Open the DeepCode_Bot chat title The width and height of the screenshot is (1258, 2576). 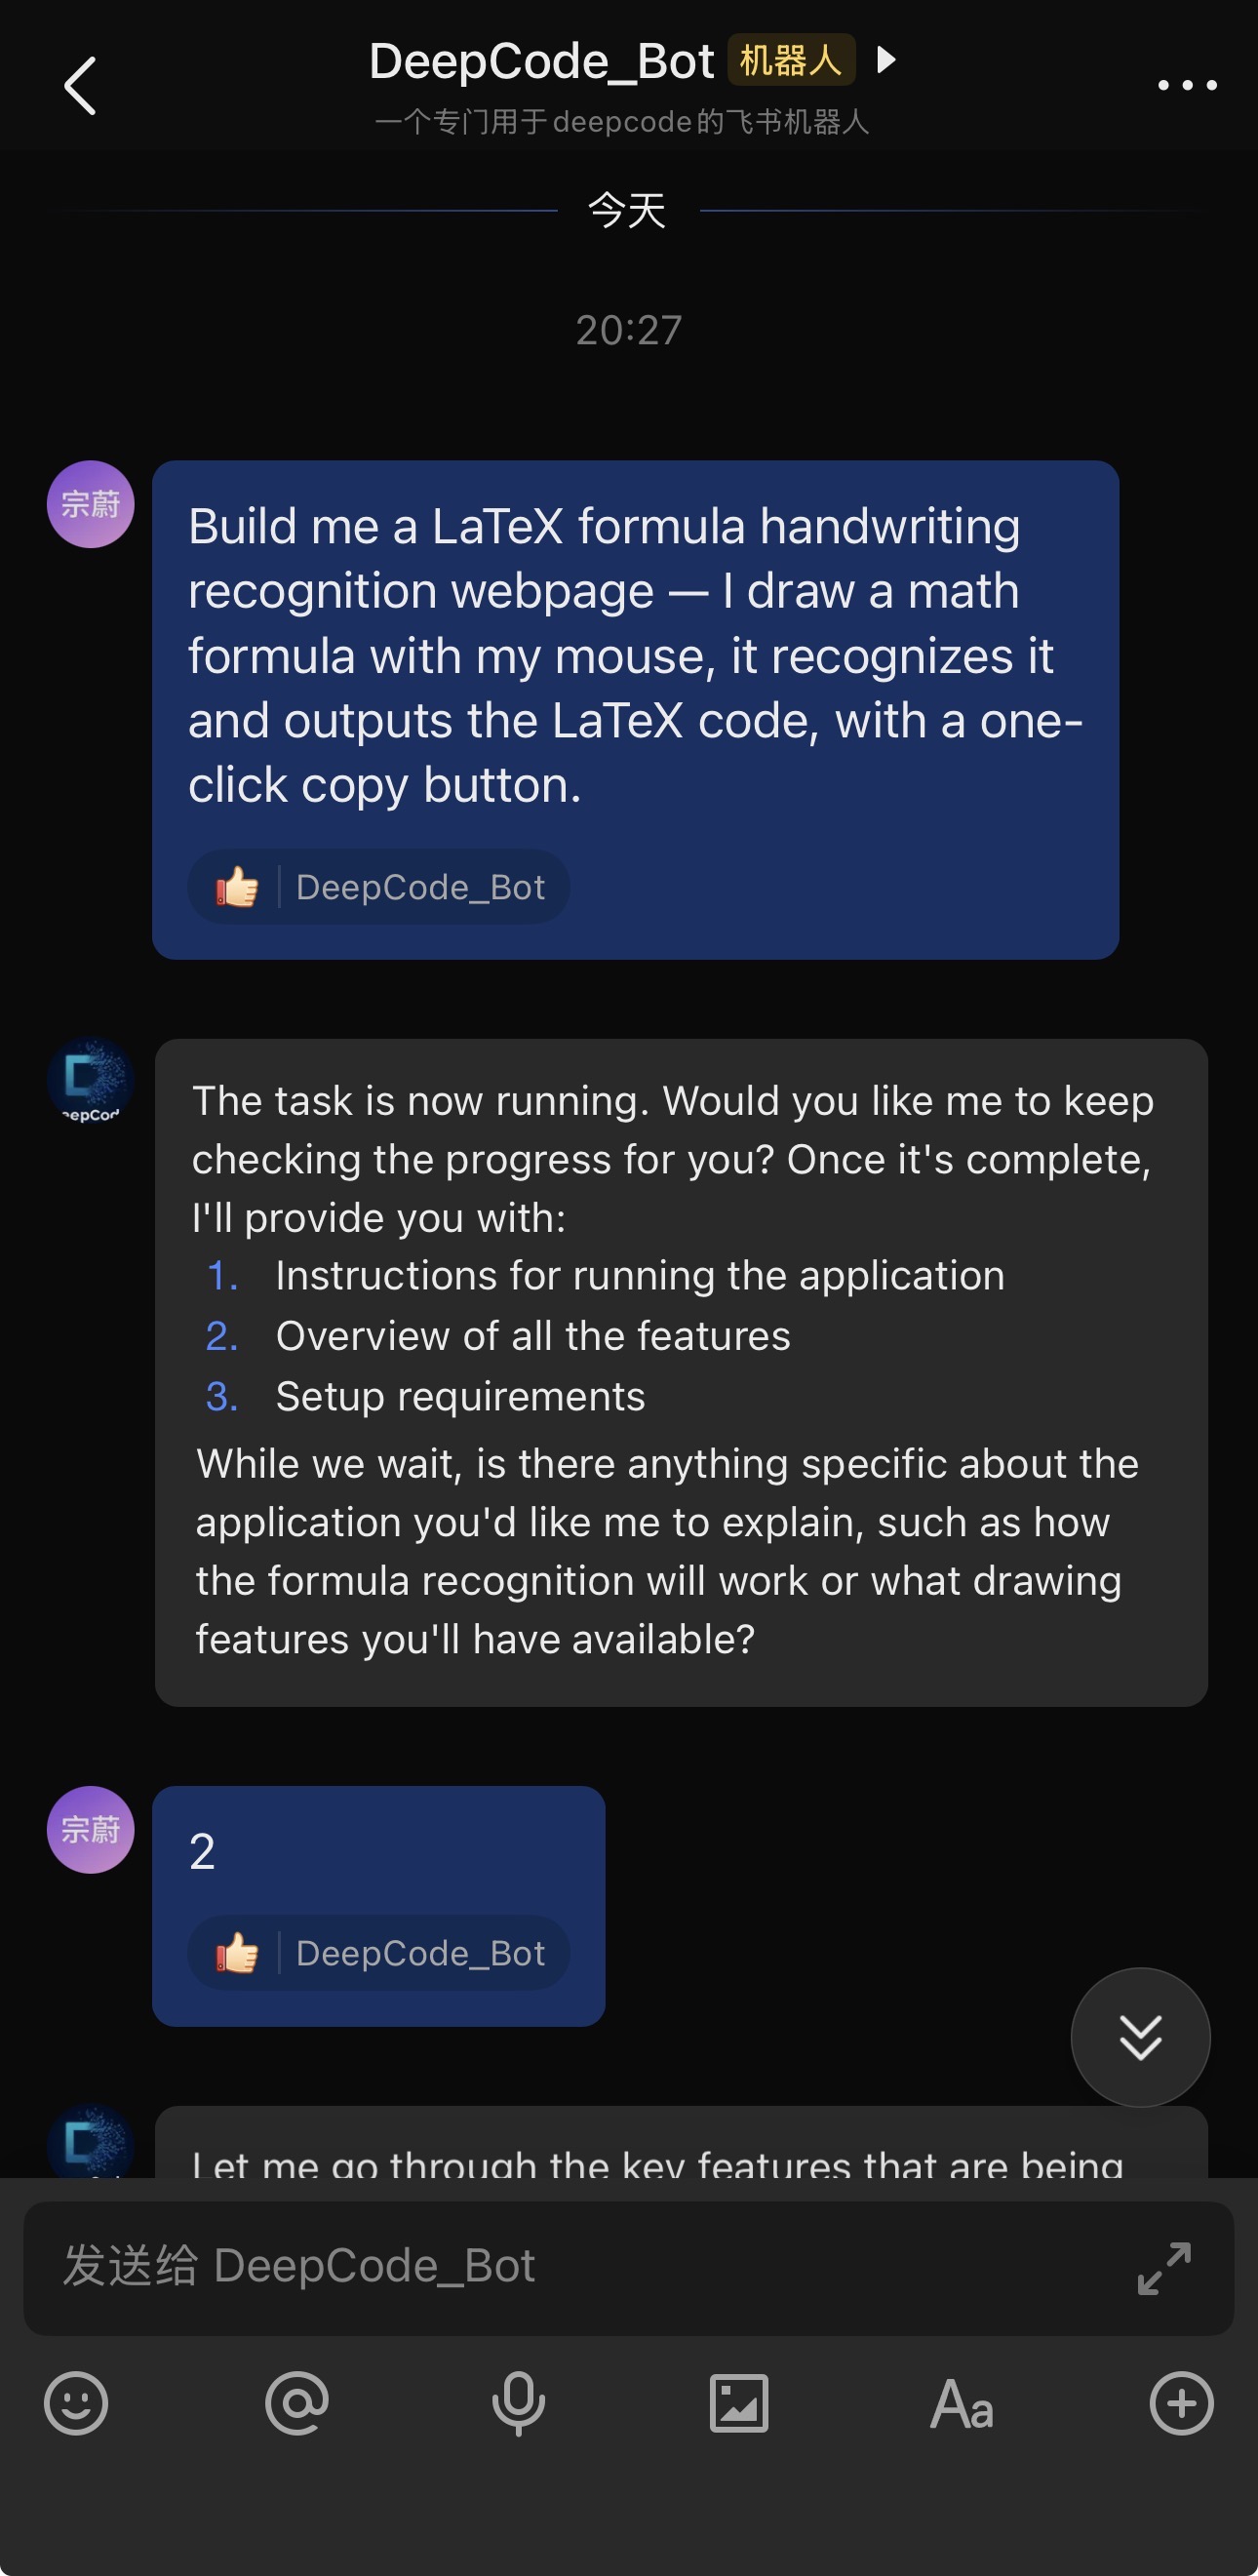tap(541, 62)
